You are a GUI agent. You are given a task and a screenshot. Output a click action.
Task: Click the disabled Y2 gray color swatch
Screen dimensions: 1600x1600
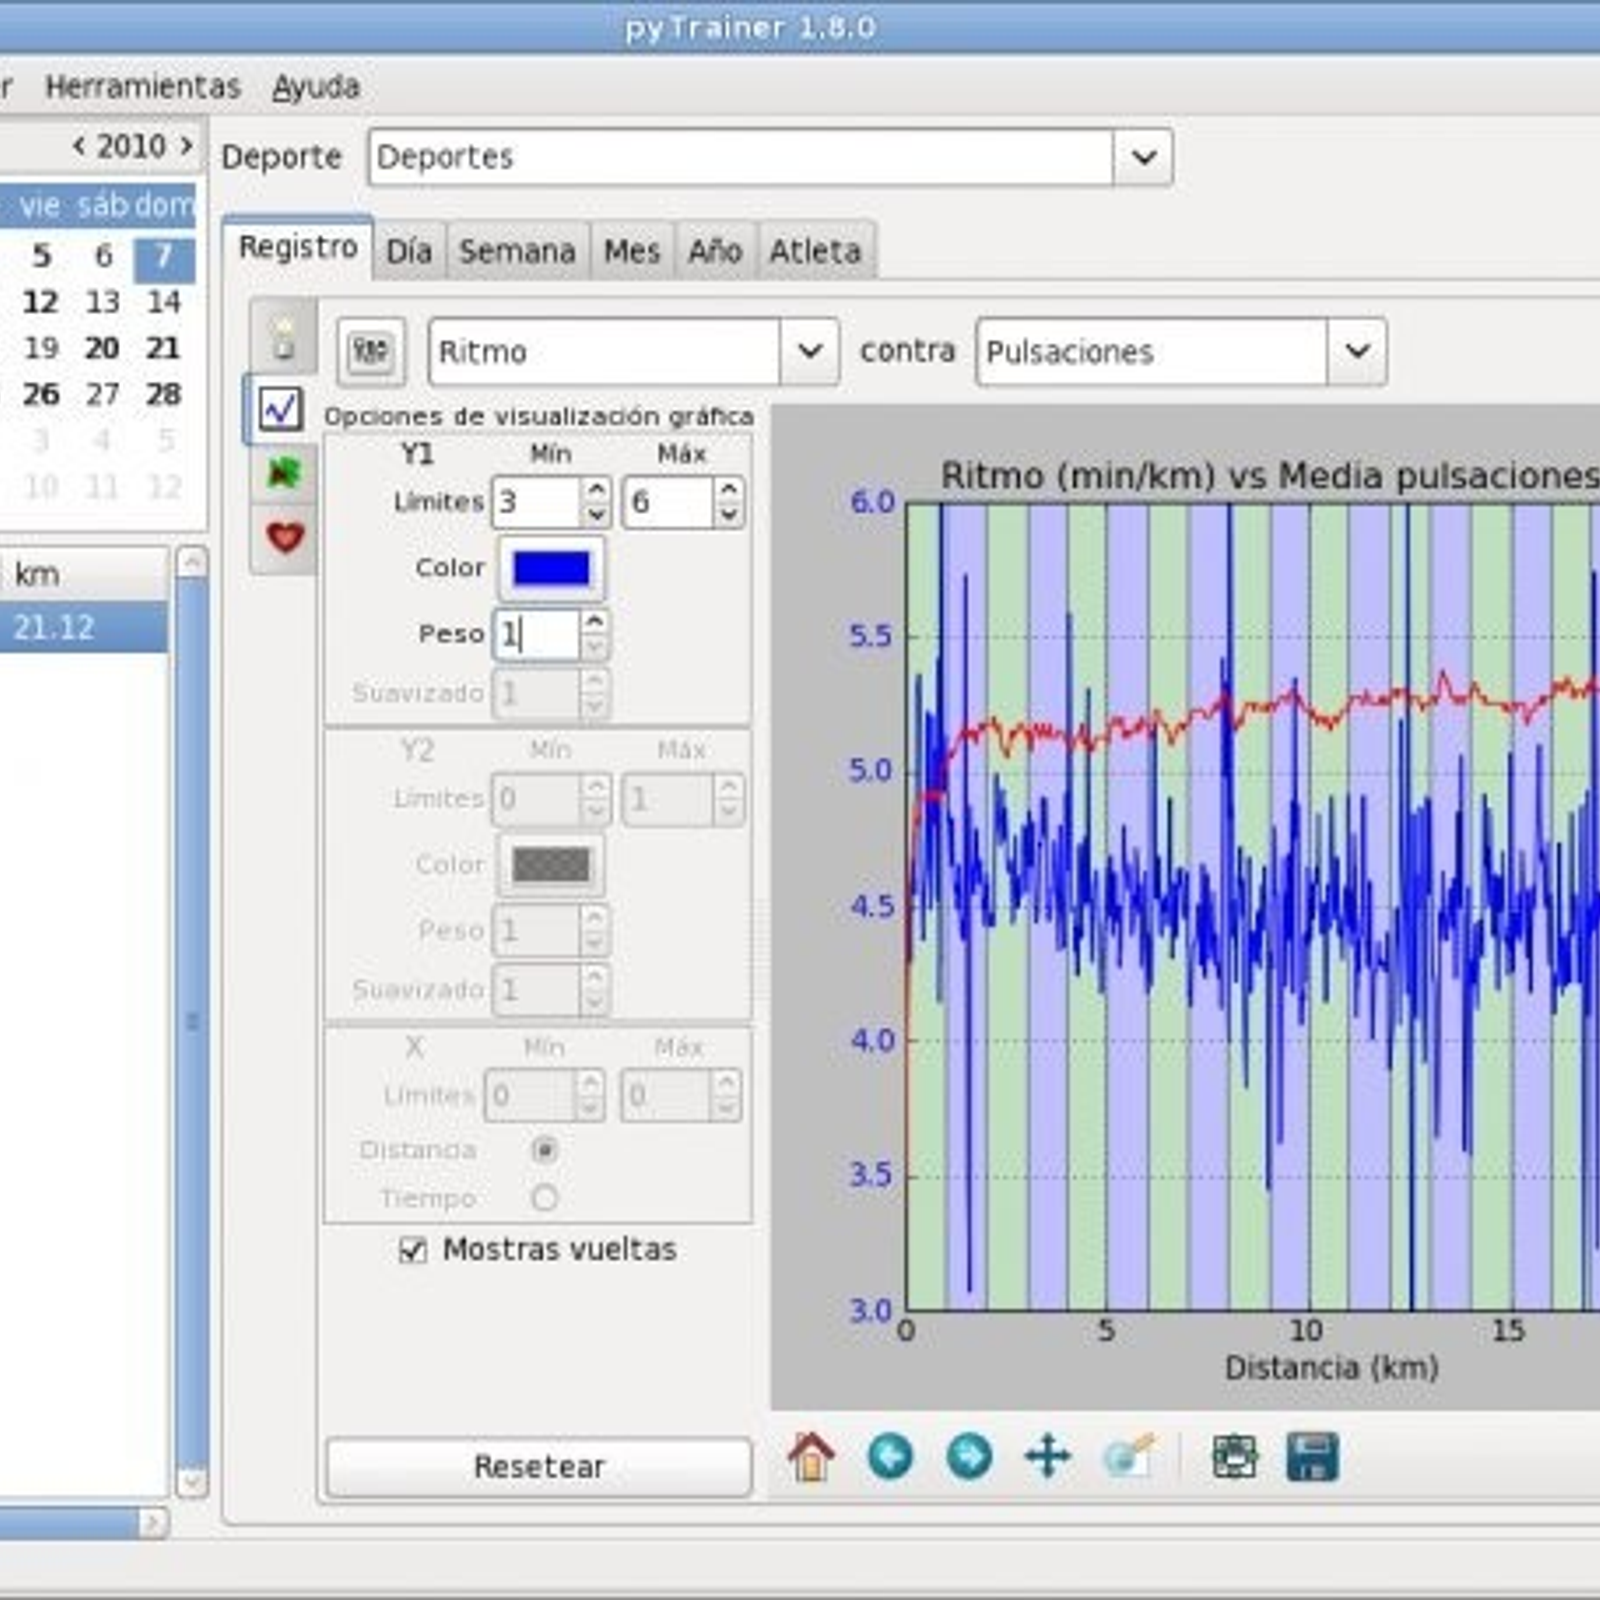tap(551, 865)
